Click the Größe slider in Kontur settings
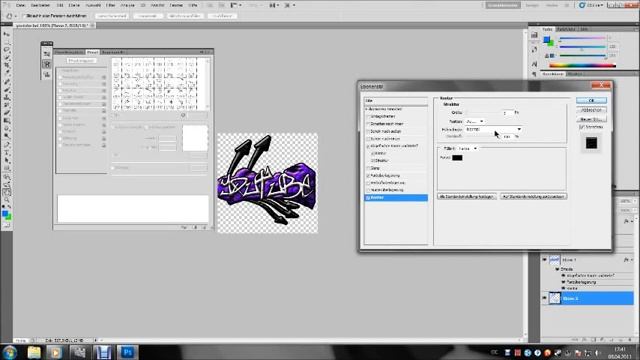 point(483,113)
